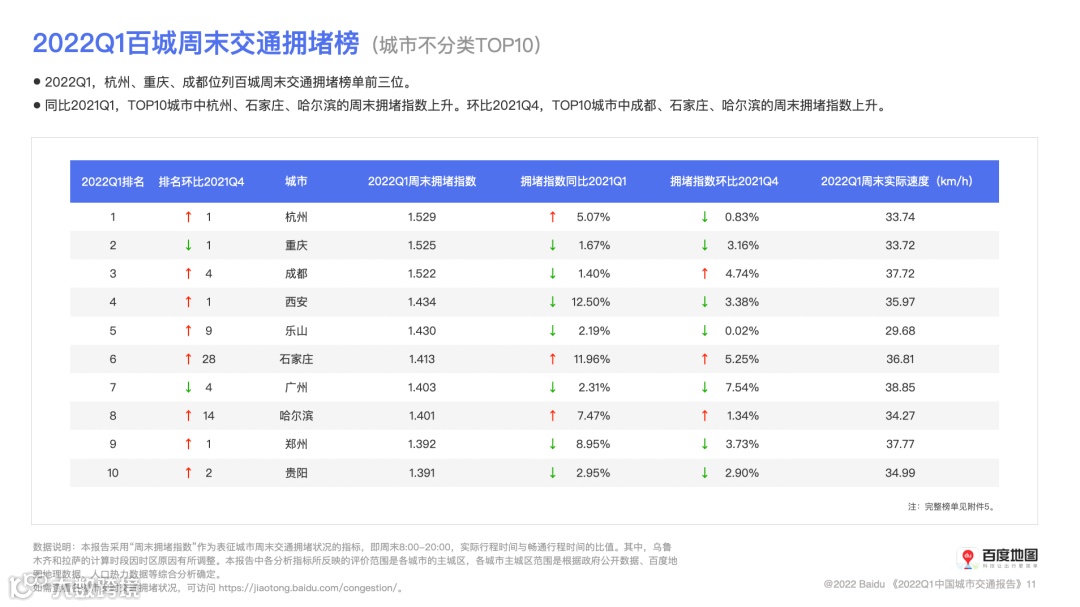1080x607 pixels.
Task: Click congestion index value 1.522
Action: [422, 274]
